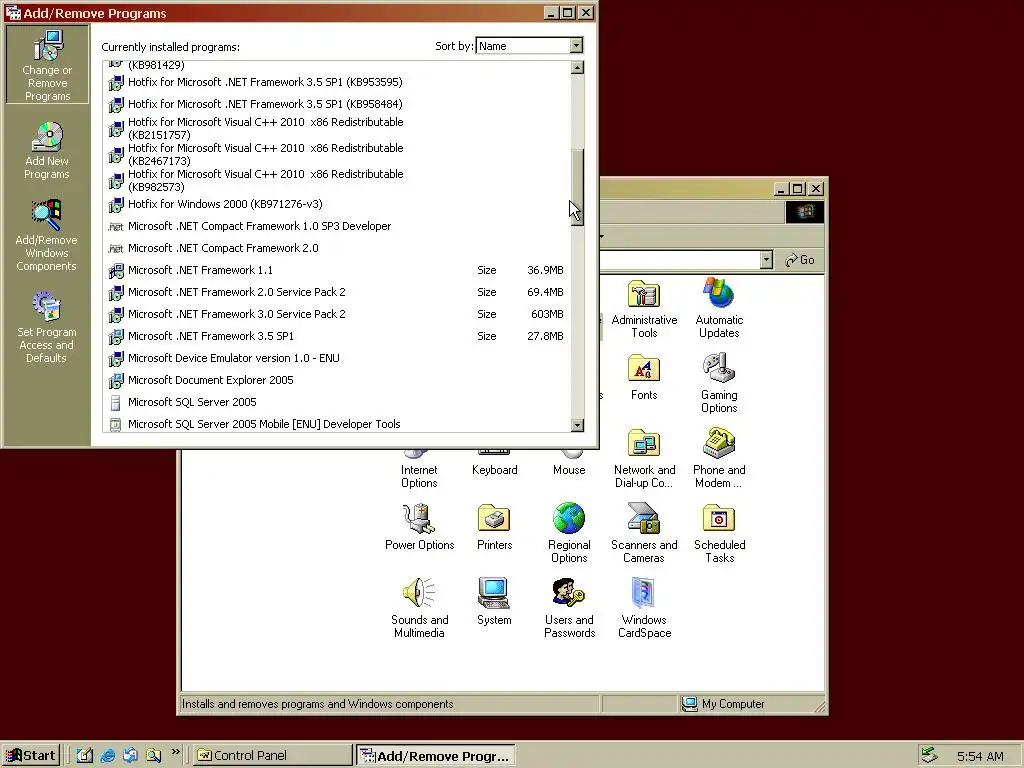Open Power Options in Control Panel

click(x=419, y=527)
